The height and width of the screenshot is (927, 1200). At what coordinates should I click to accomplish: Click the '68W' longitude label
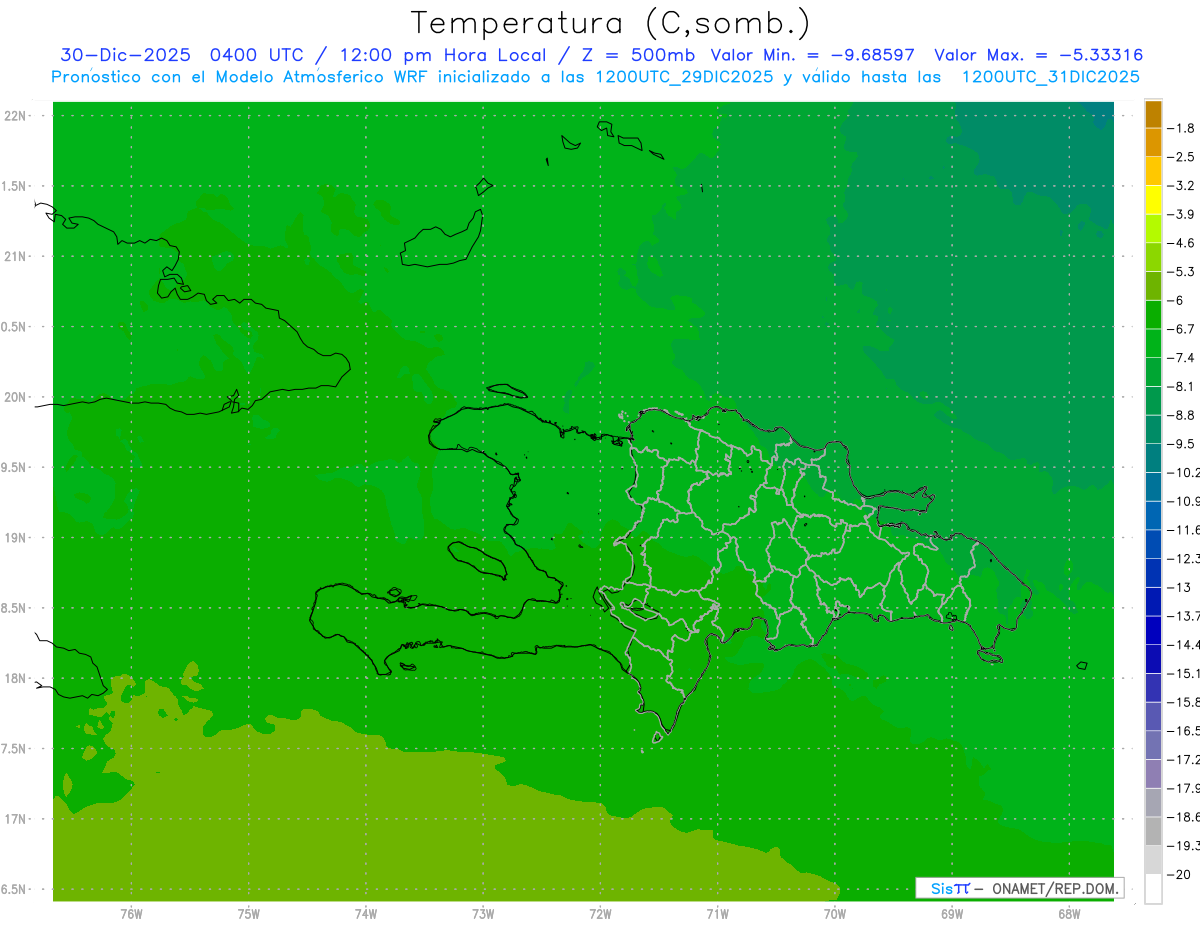(x=1069, y=913)
